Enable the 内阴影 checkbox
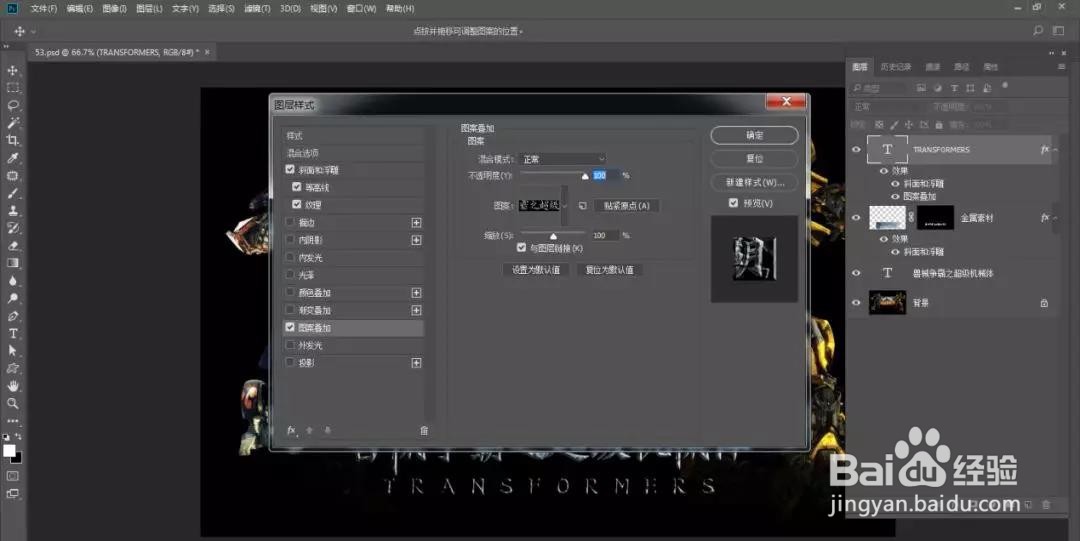1080x541 pixels. pyautogui.click(x=290, y=240)
